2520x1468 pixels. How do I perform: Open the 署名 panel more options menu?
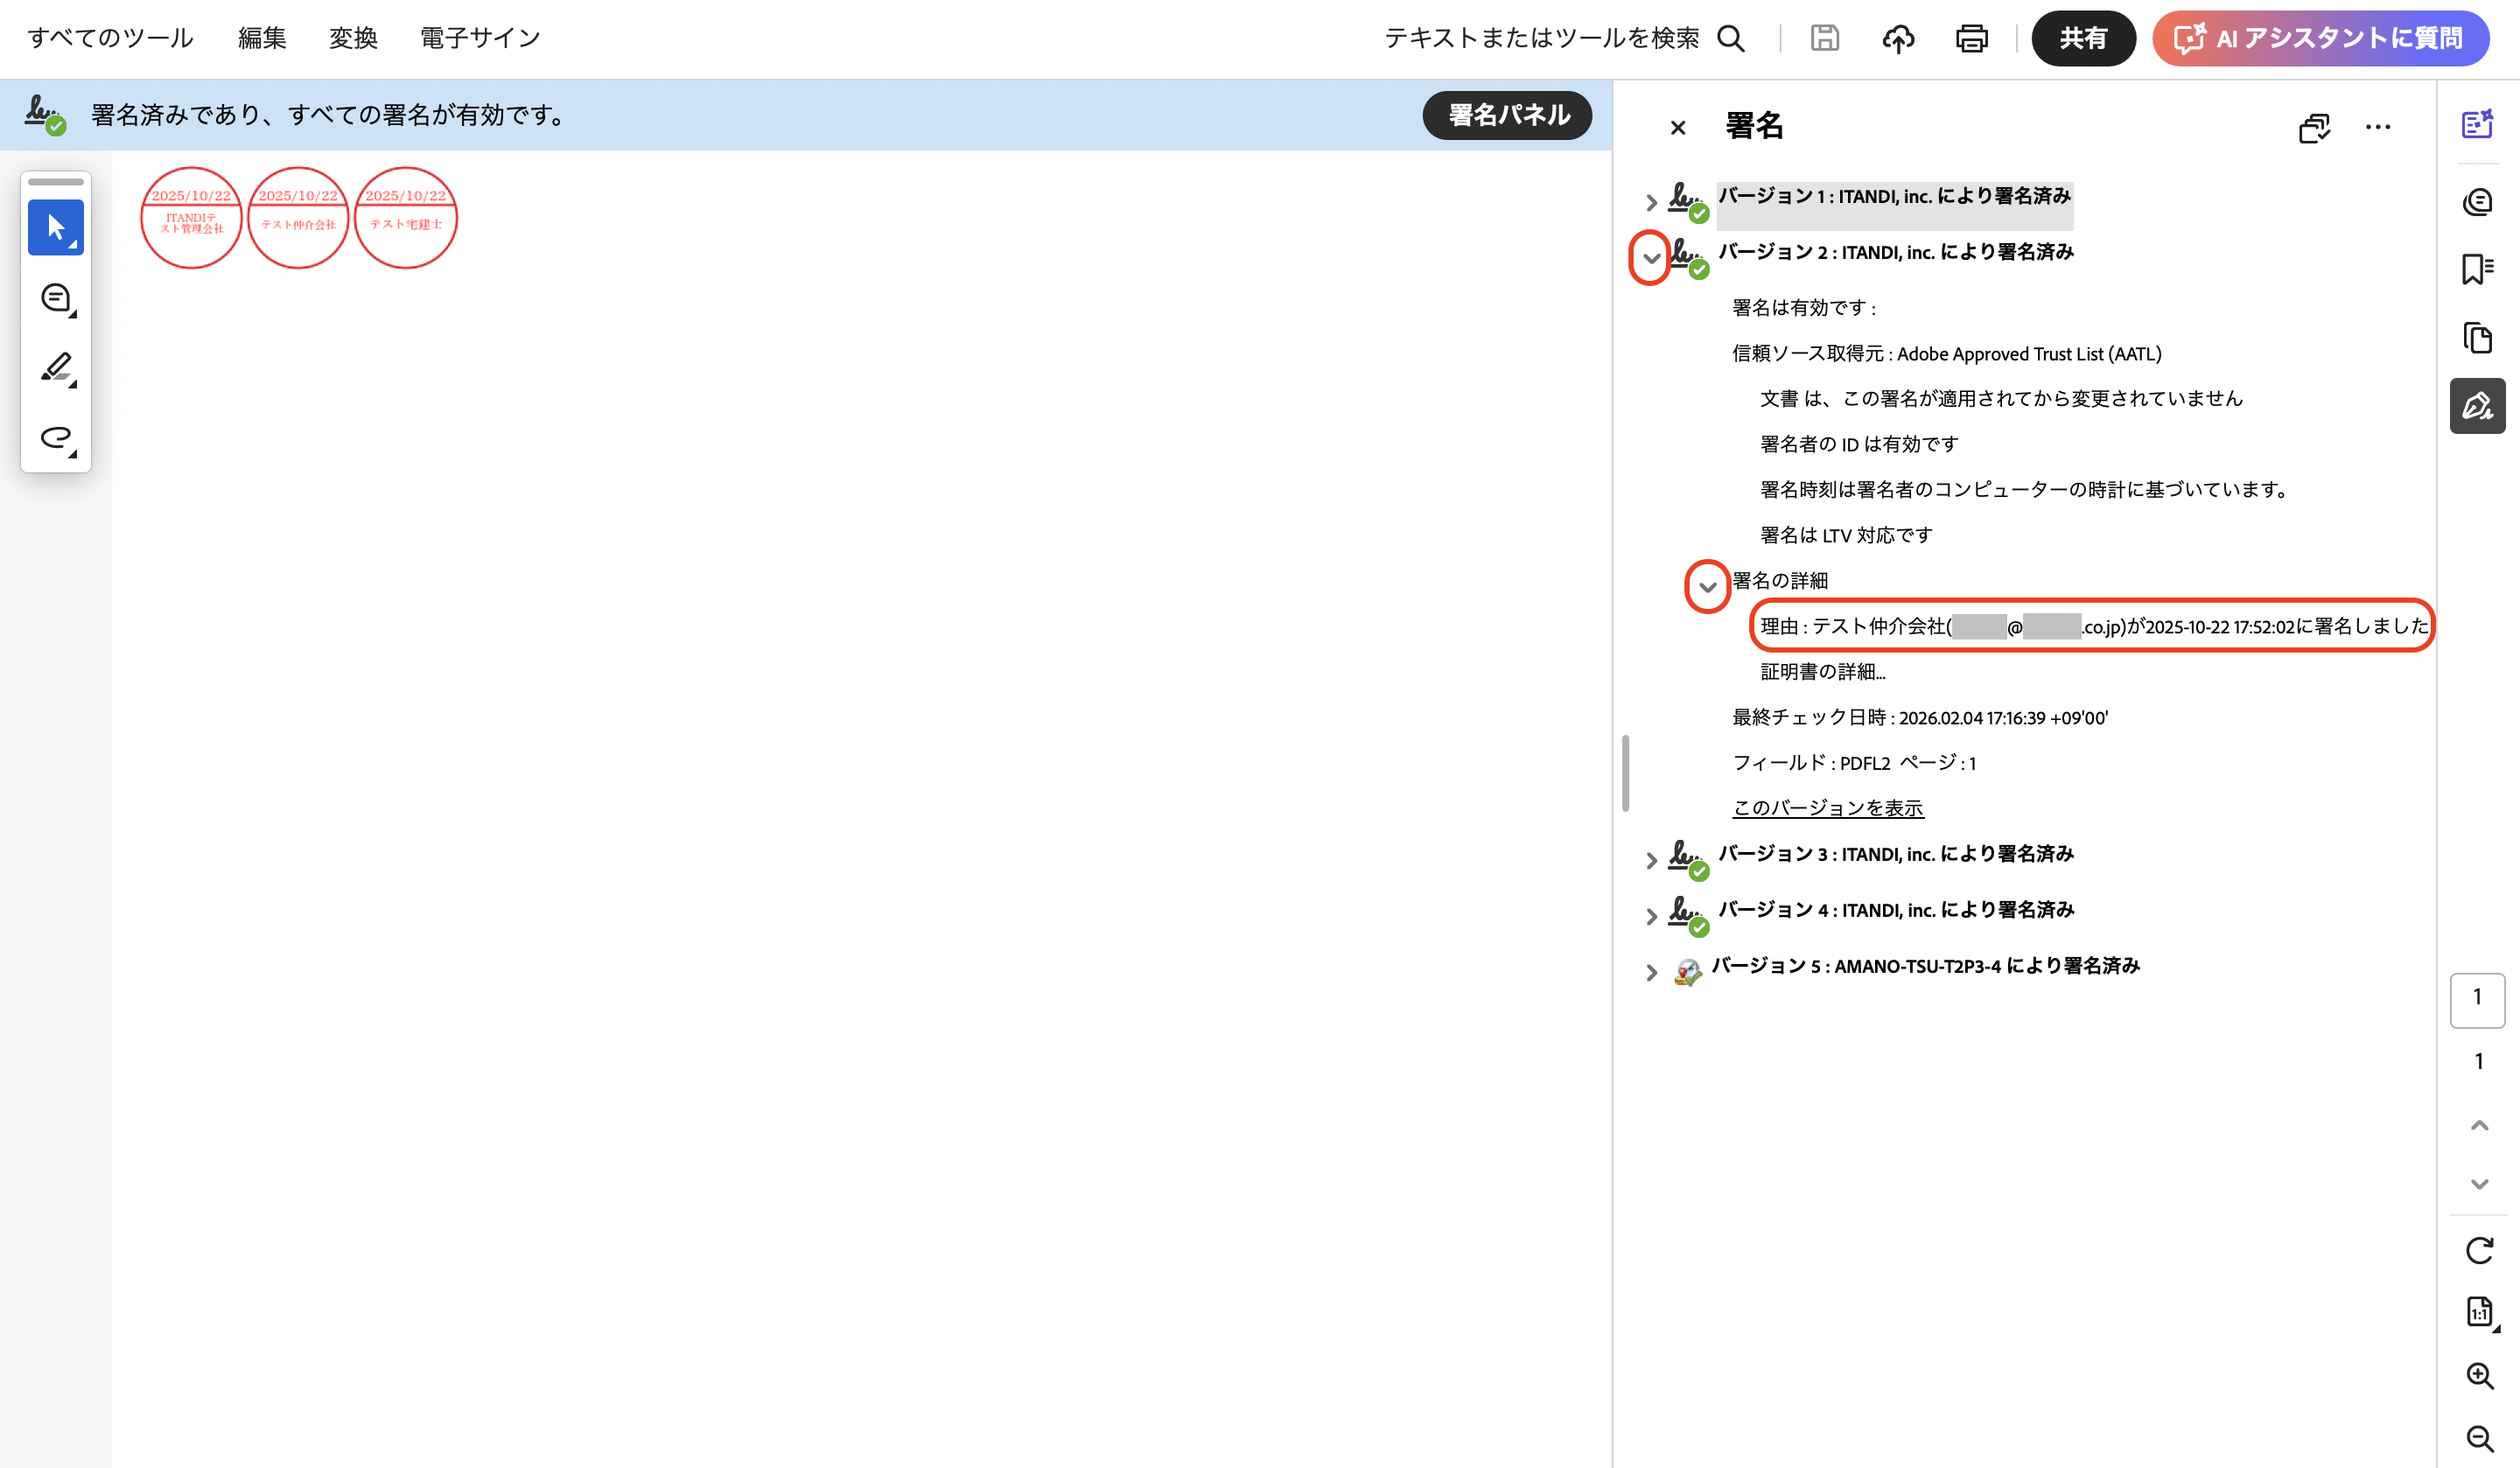tap(2378, 127)
